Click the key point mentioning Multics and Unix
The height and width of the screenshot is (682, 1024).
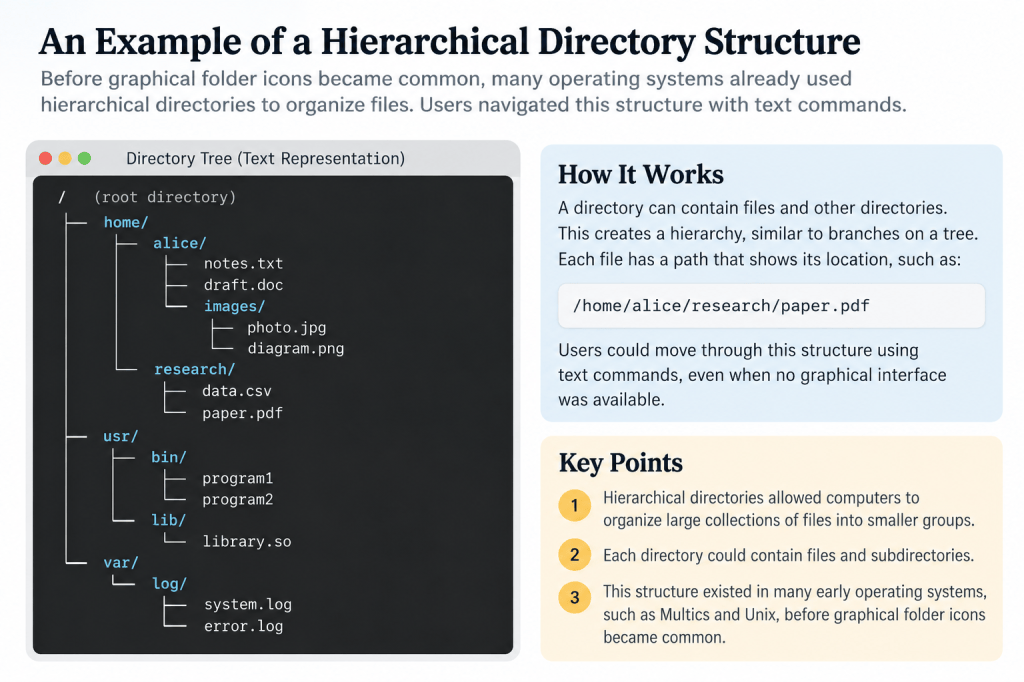pos(794,614)
